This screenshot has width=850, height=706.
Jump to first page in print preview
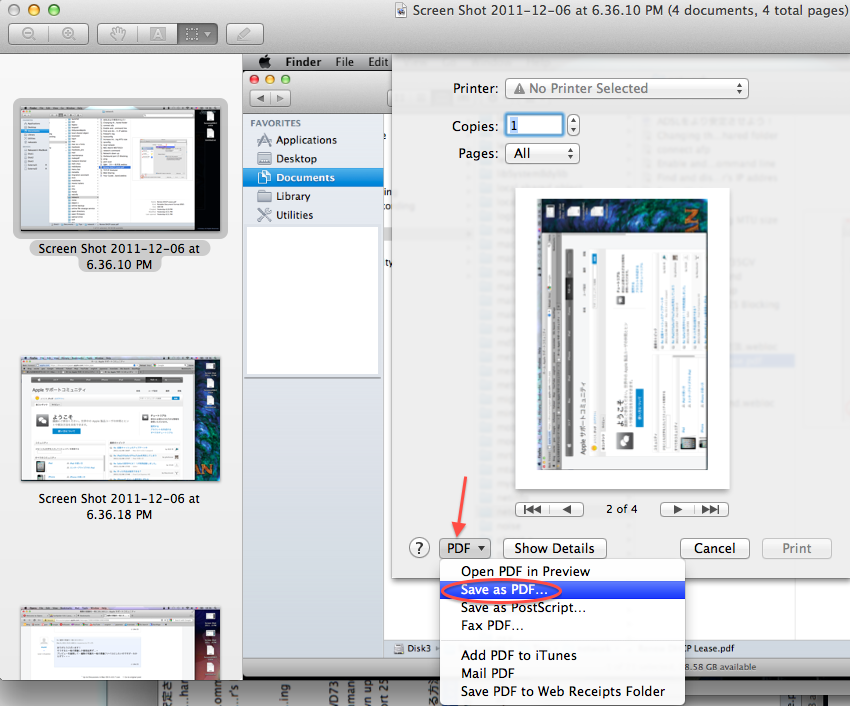(x=533, y=509)
